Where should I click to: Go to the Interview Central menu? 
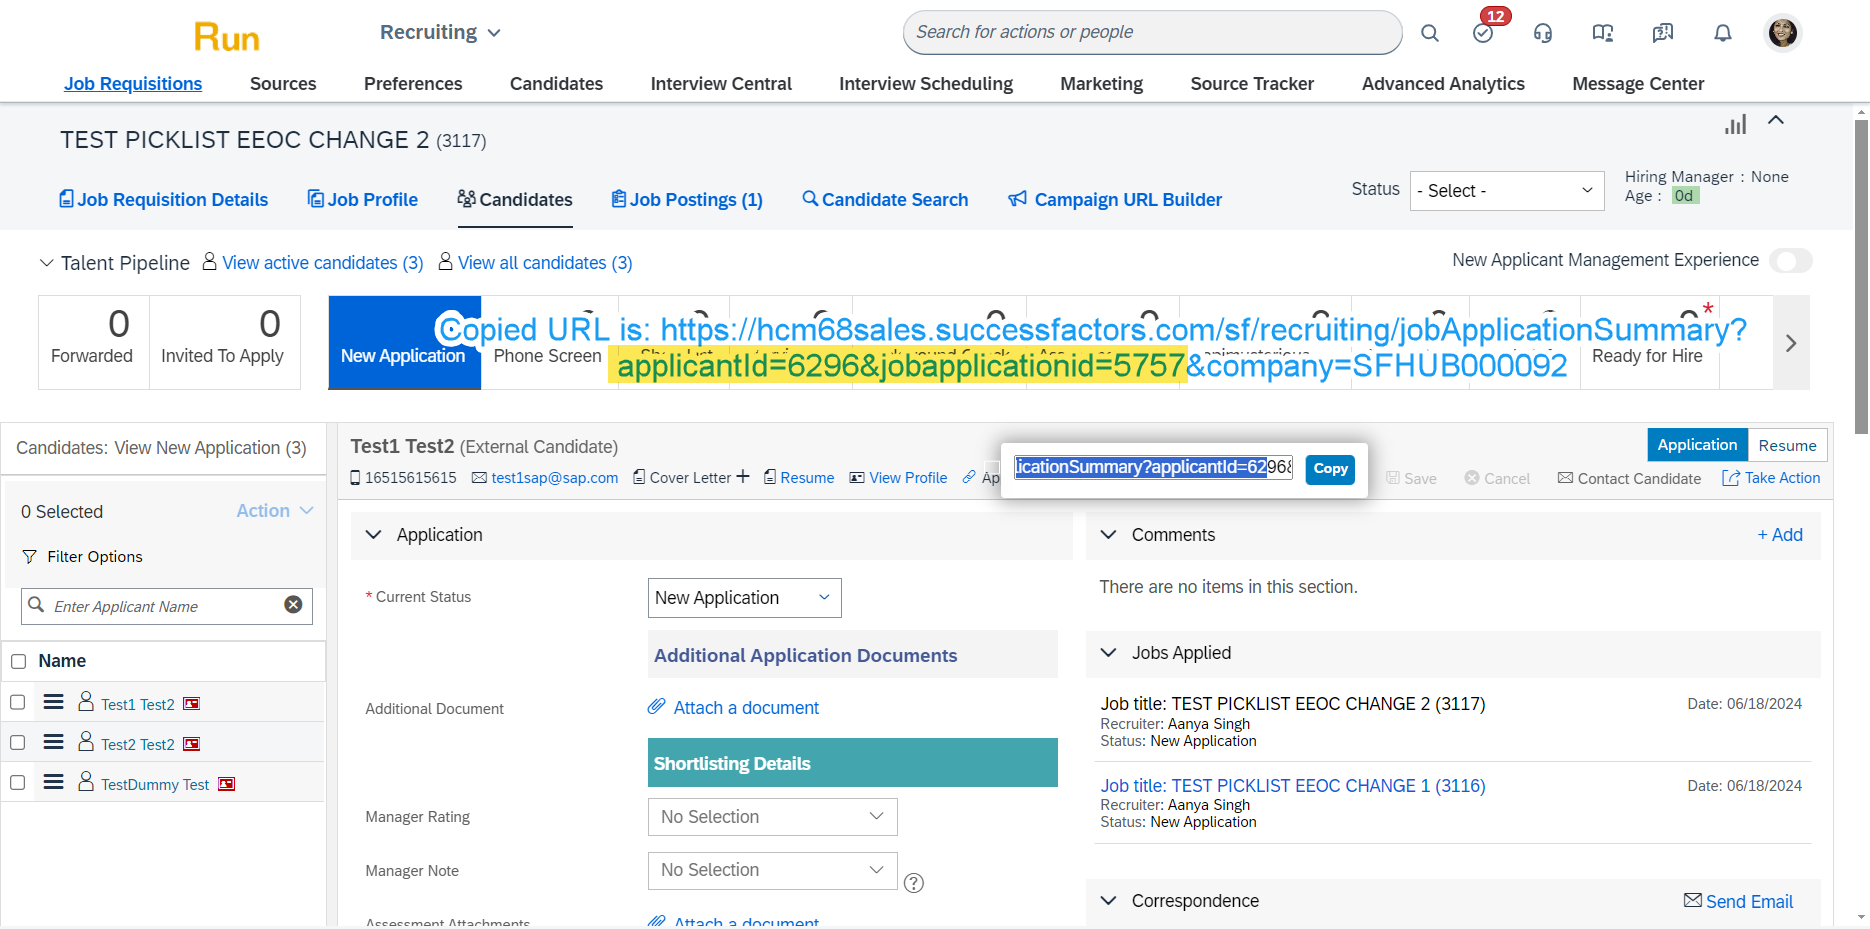pyautogui.click(x=721, y=84)
